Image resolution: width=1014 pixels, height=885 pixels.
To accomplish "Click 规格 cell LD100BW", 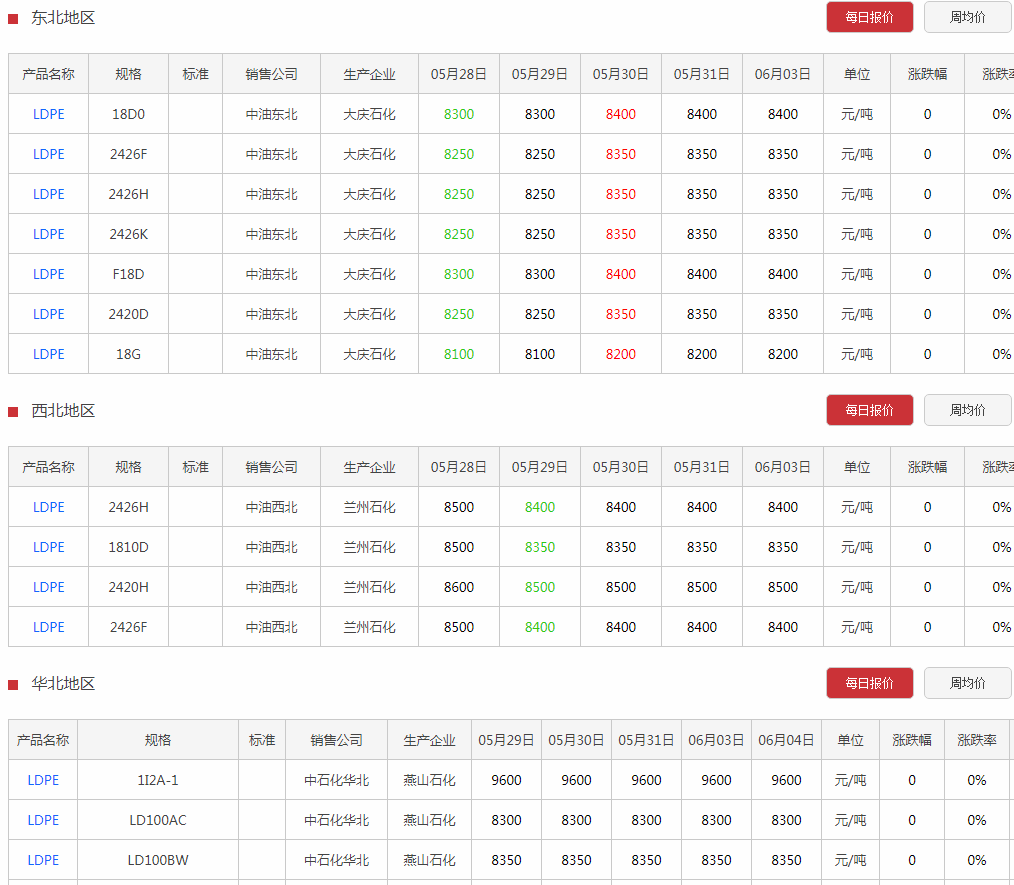I will point(158,860).
